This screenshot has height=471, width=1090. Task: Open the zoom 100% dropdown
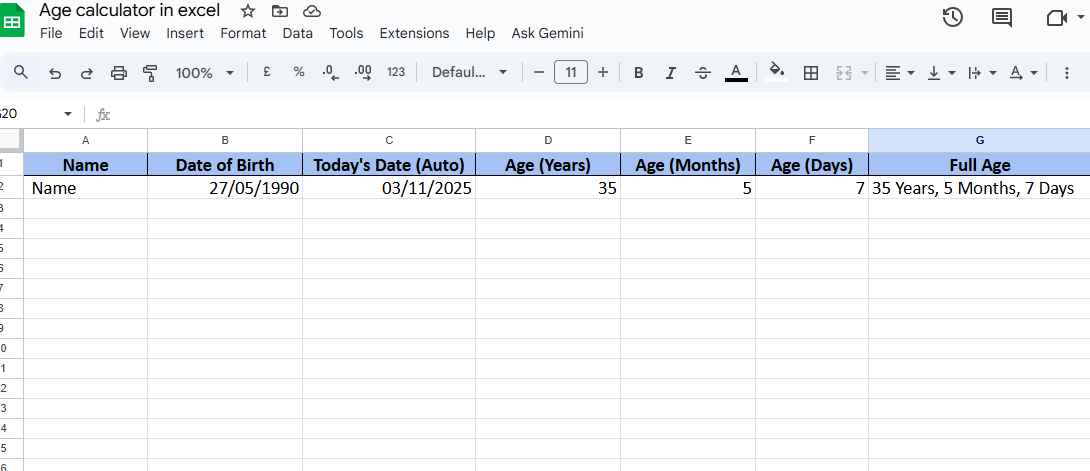click(x=204, y=72)
